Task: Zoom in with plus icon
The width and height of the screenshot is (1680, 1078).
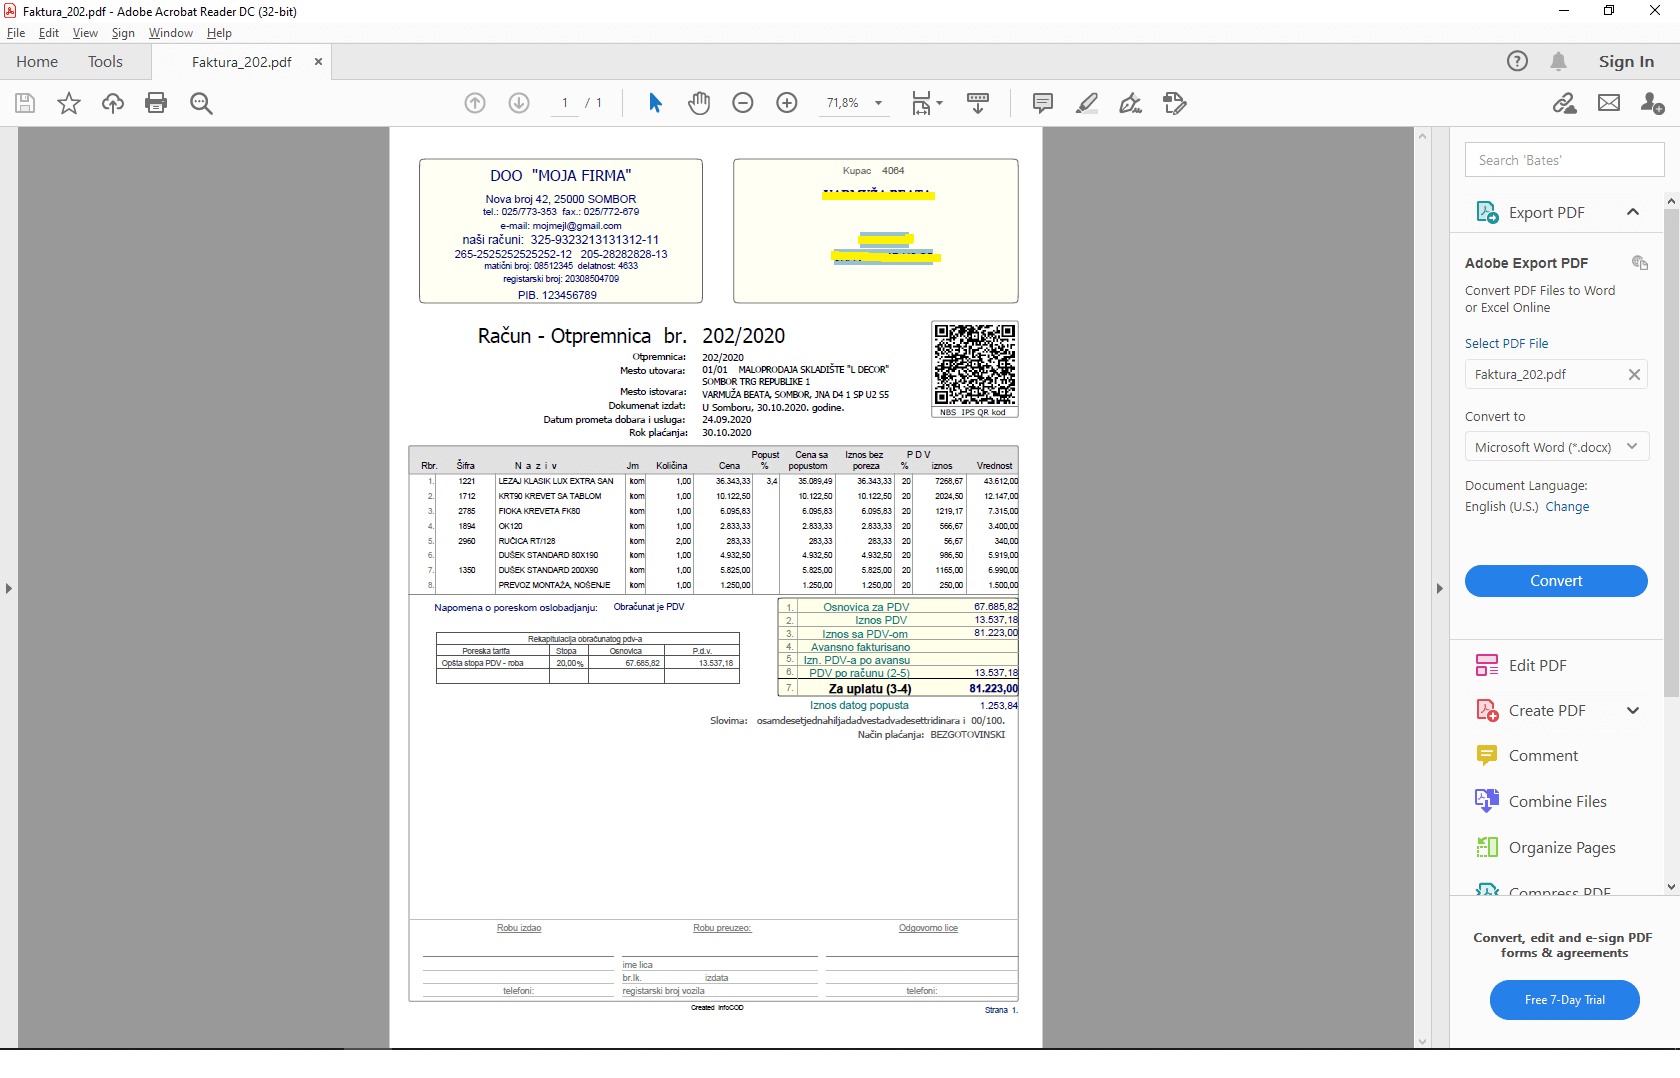Action: 787,103
